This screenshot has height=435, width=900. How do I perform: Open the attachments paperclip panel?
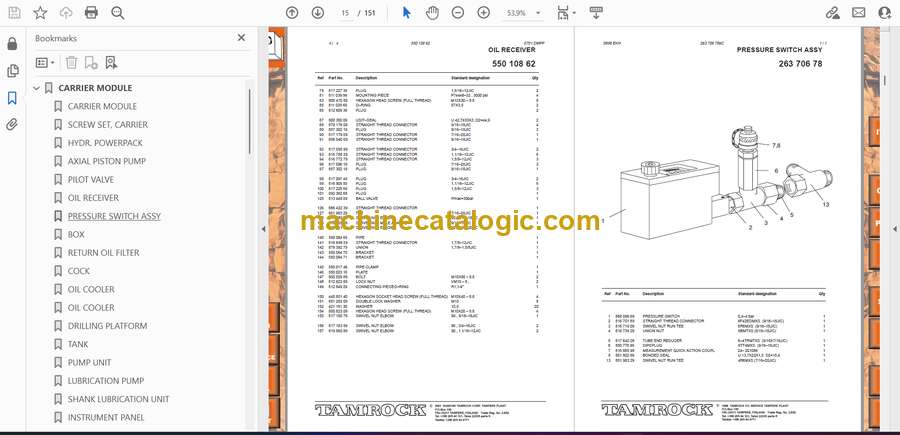pos(12,125)
